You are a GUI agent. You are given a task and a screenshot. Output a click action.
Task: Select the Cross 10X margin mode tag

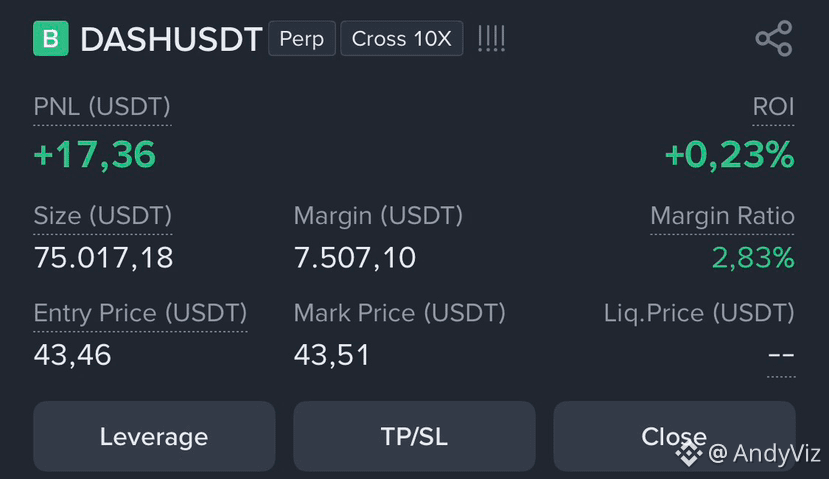(402, 39)
